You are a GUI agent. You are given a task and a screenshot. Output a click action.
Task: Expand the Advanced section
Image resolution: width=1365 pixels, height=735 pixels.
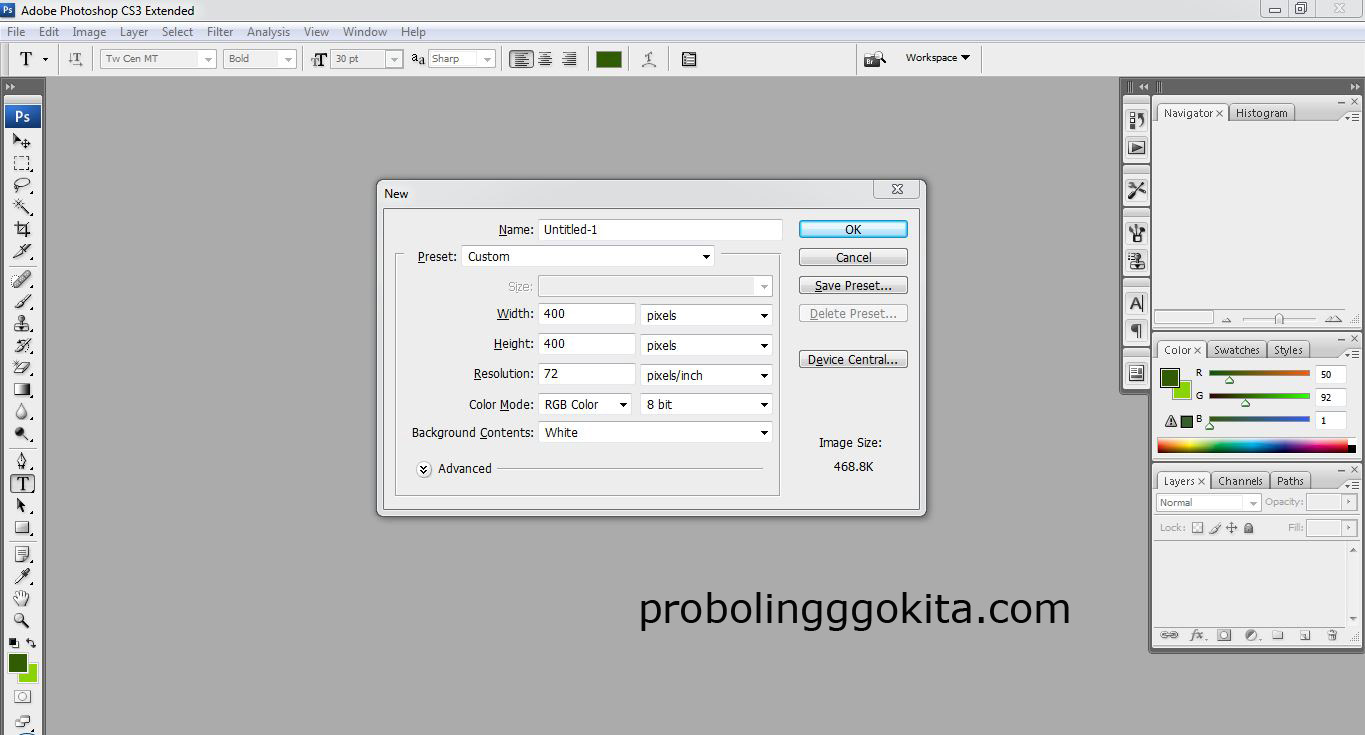click(424, 469)
